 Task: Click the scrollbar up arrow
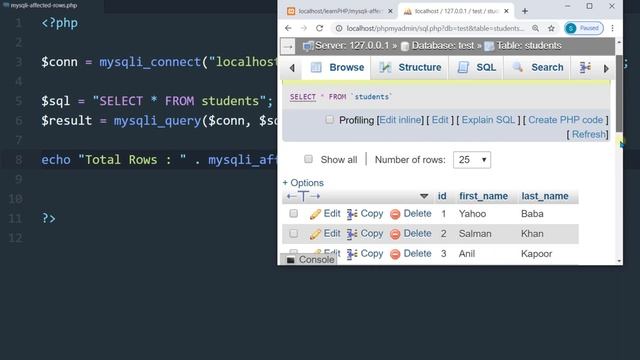pyautogui.click(x=619, y=42)
